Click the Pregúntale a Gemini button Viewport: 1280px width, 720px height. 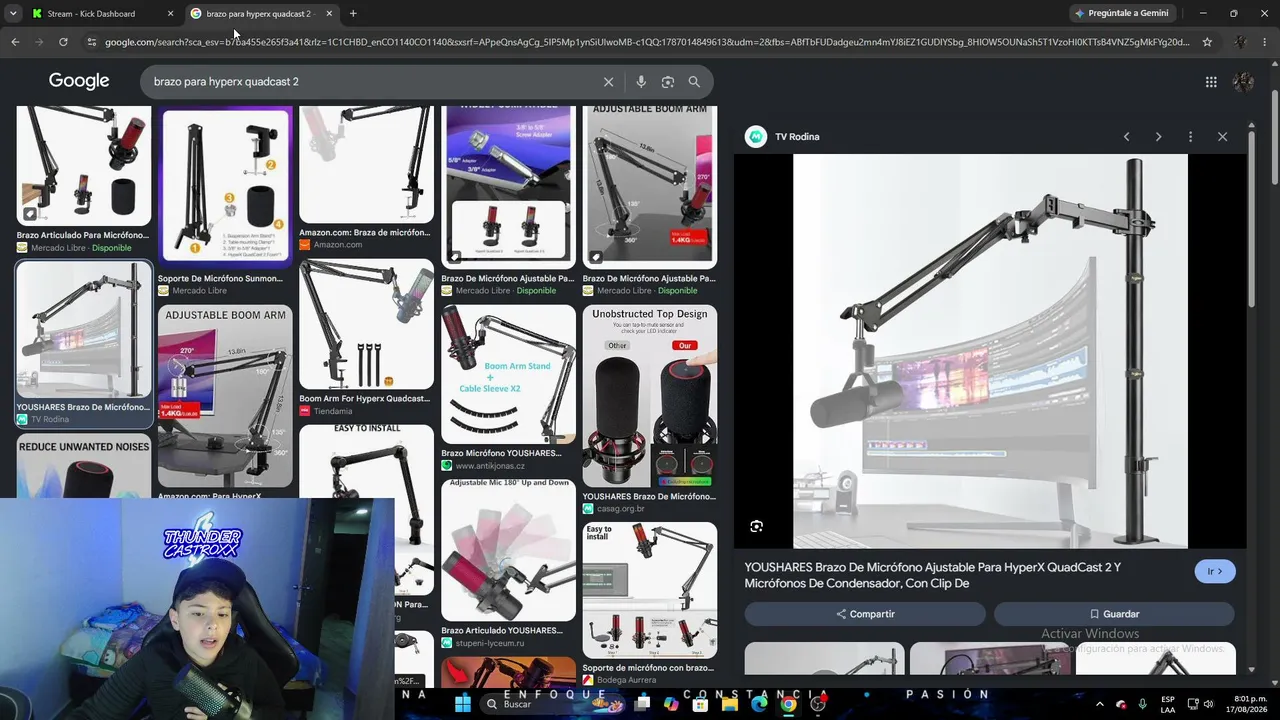click(1121, 13)
